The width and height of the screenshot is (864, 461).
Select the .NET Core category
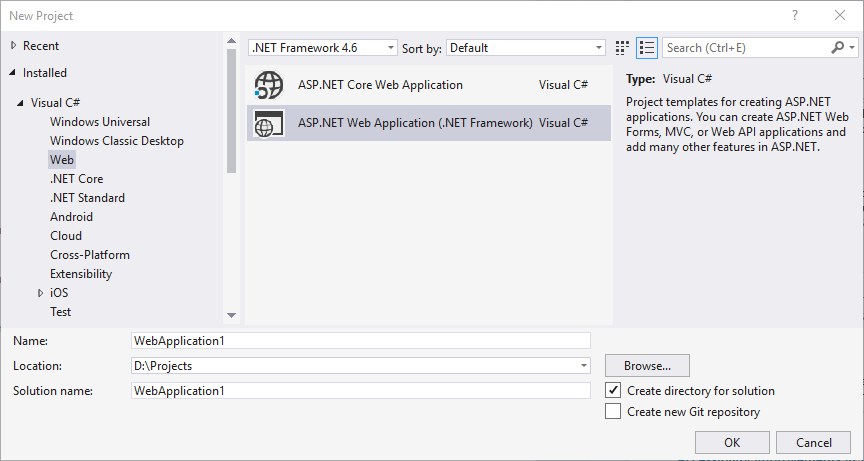click(x=77, y=179)
